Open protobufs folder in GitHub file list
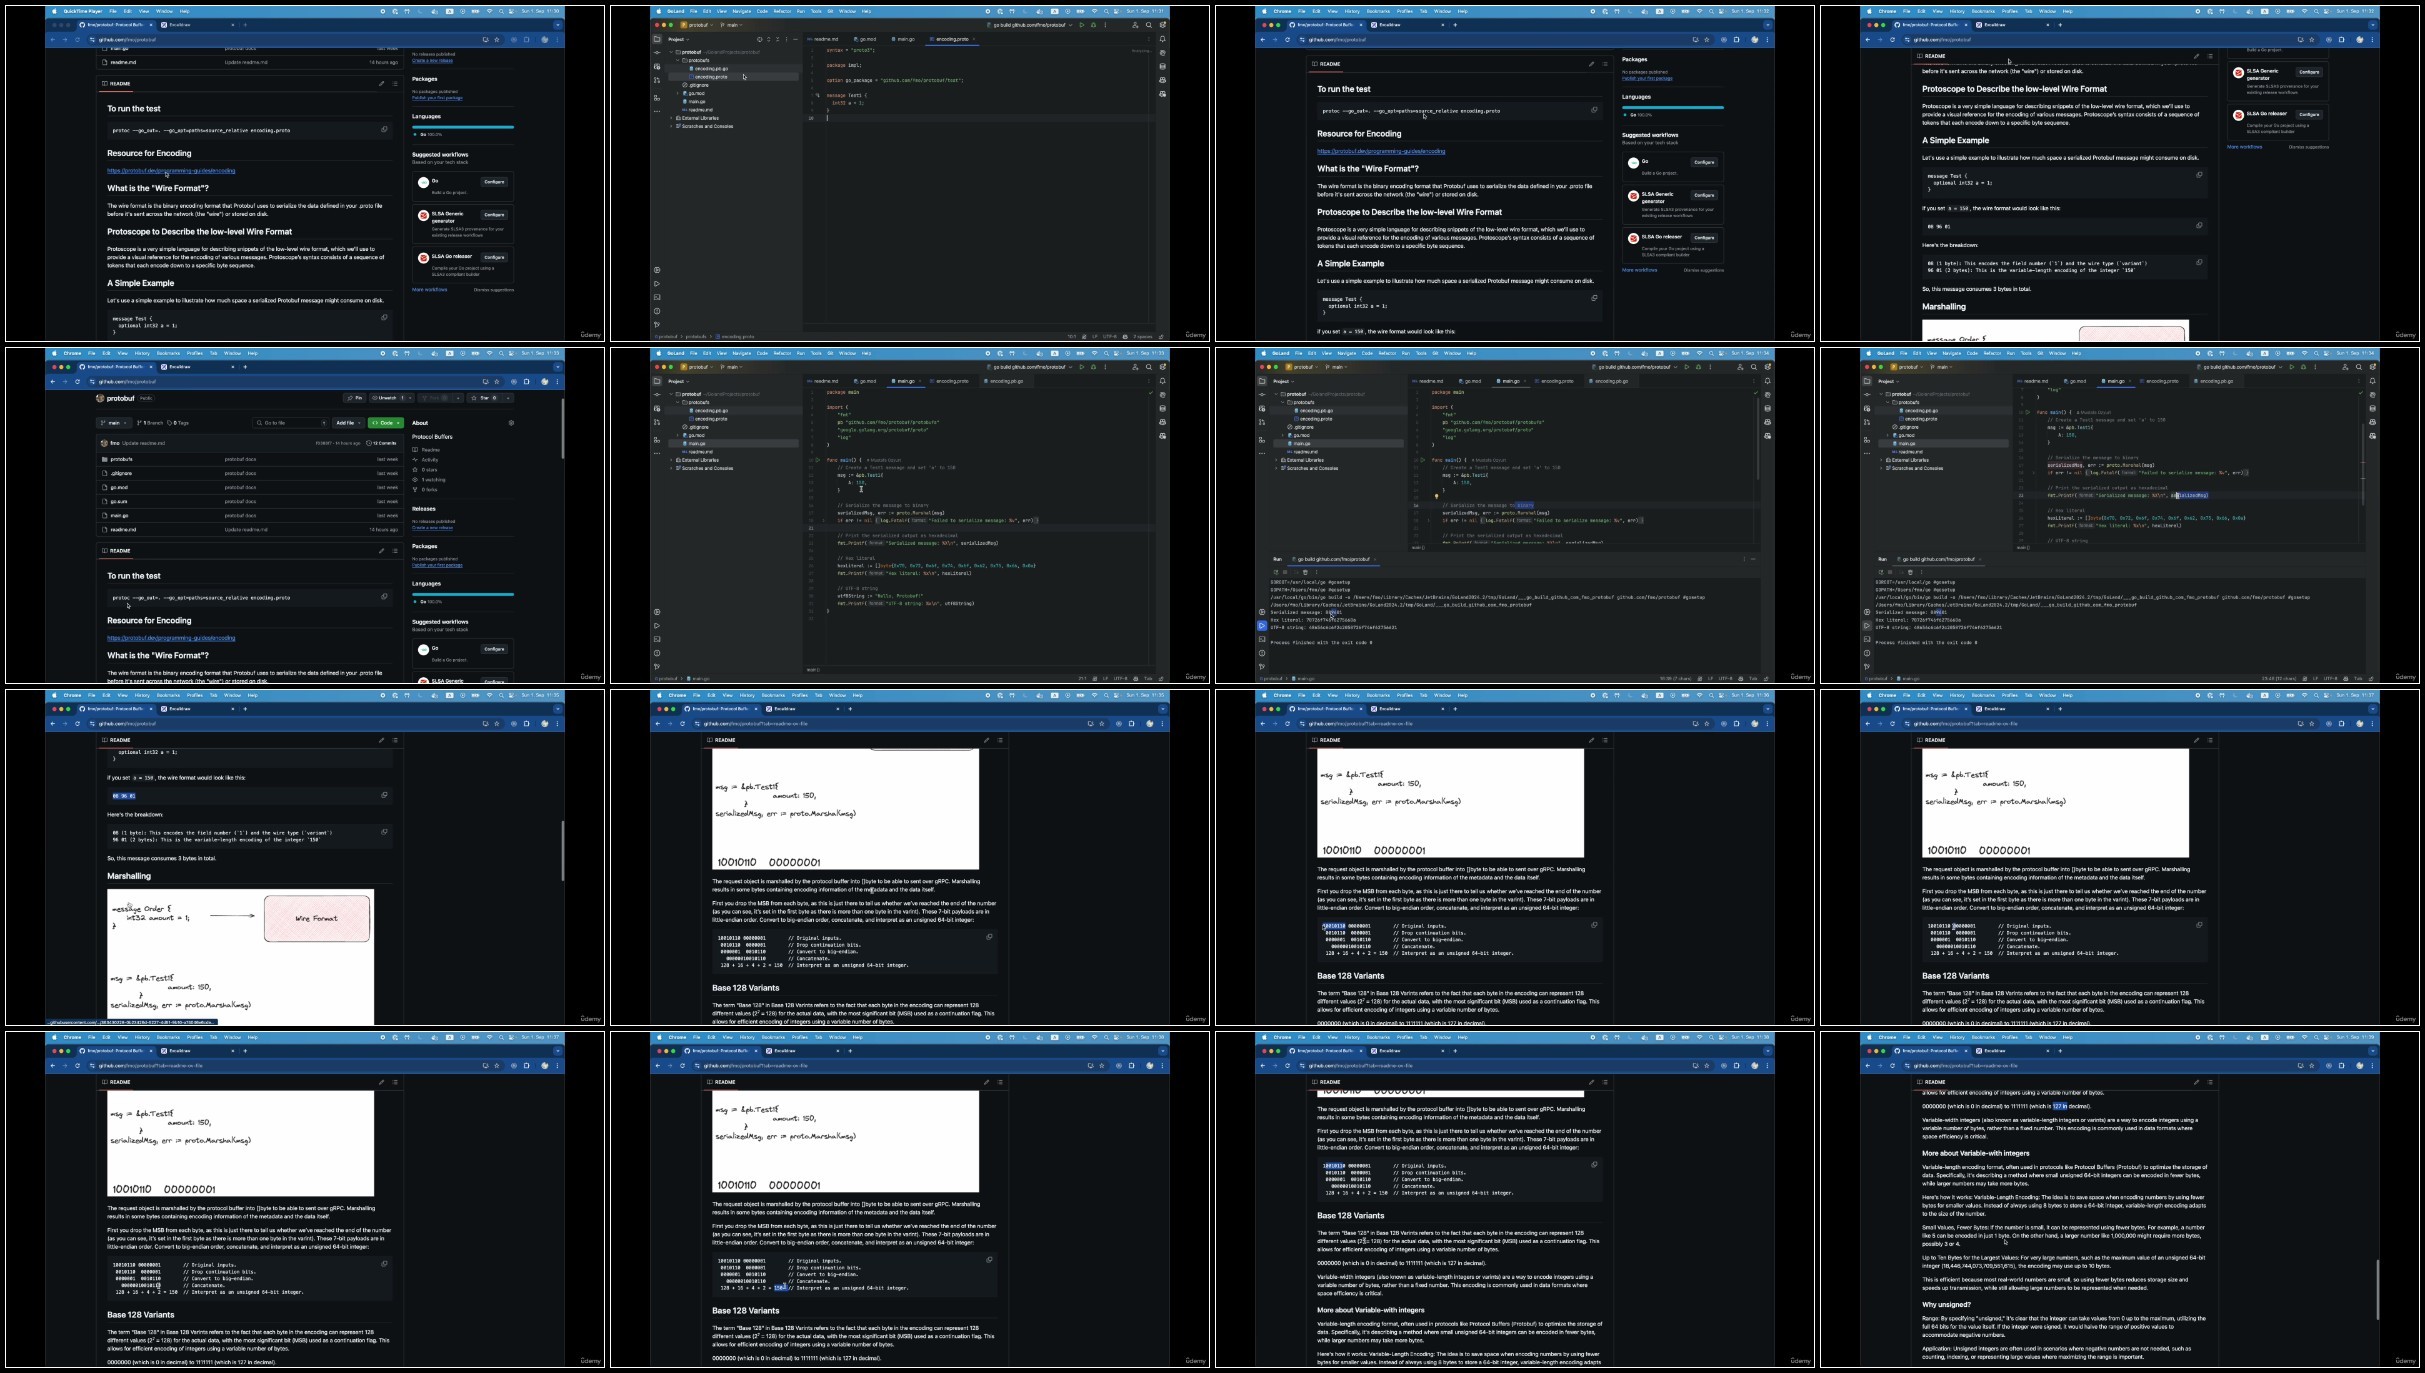This screenshot has width=2425, height=1373. click(x=122, y=459)
